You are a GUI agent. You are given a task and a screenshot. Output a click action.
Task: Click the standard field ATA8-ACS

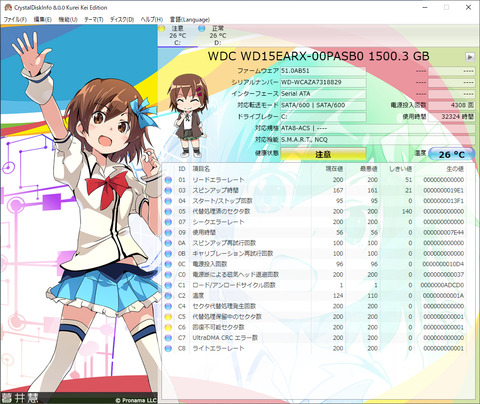point(378,128)
